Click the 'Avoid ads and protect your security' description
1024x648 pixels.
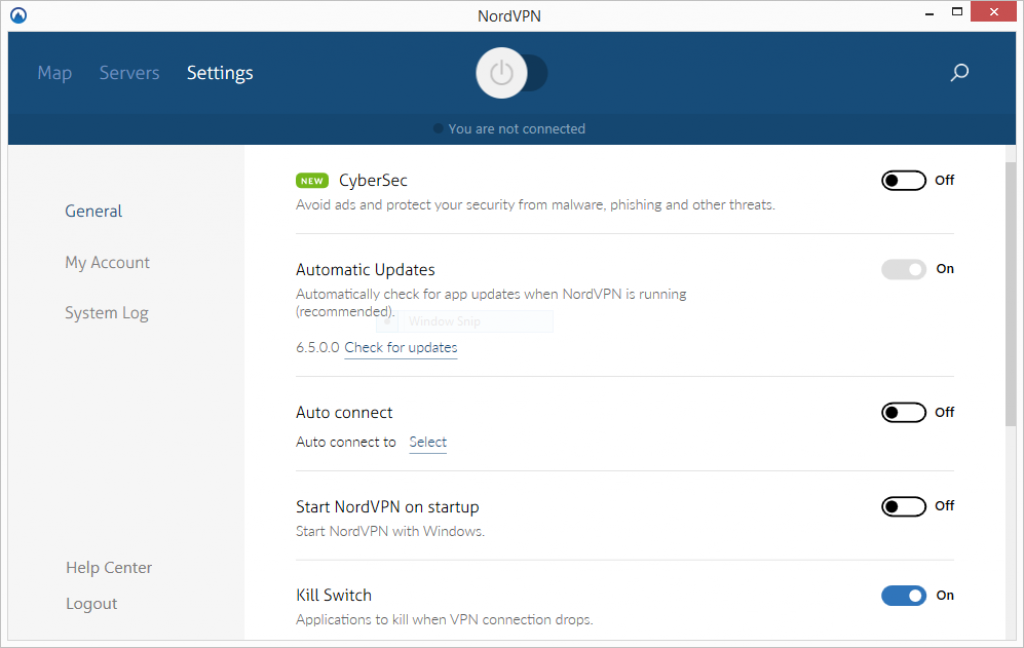click(536, 205)
